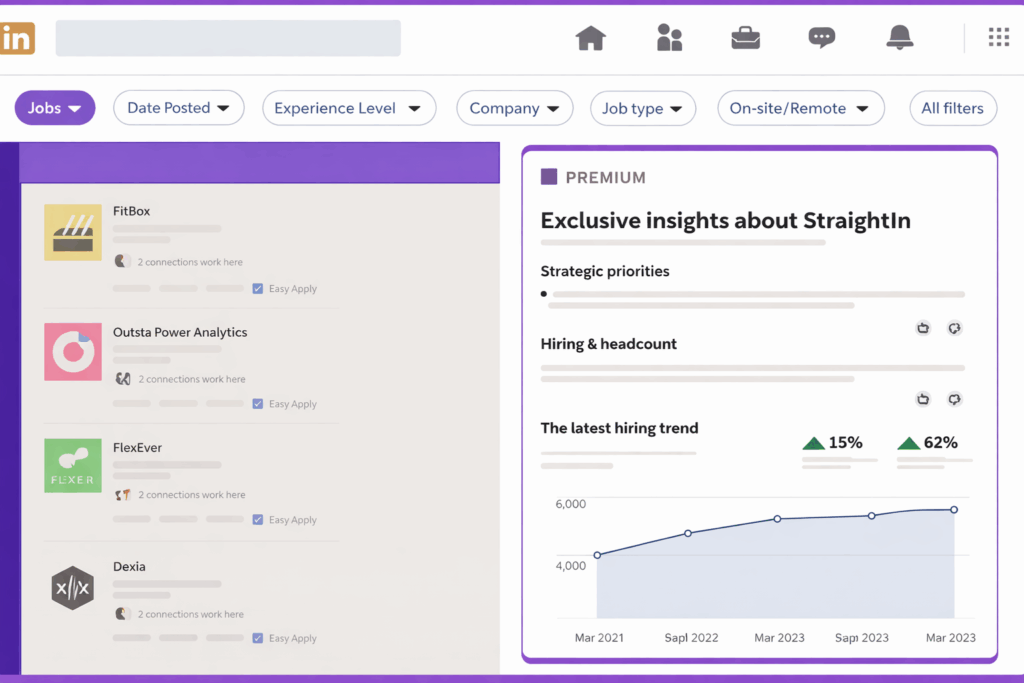1024x683 pixels.
Task: Open All filters button
Action: pos(953,108)
